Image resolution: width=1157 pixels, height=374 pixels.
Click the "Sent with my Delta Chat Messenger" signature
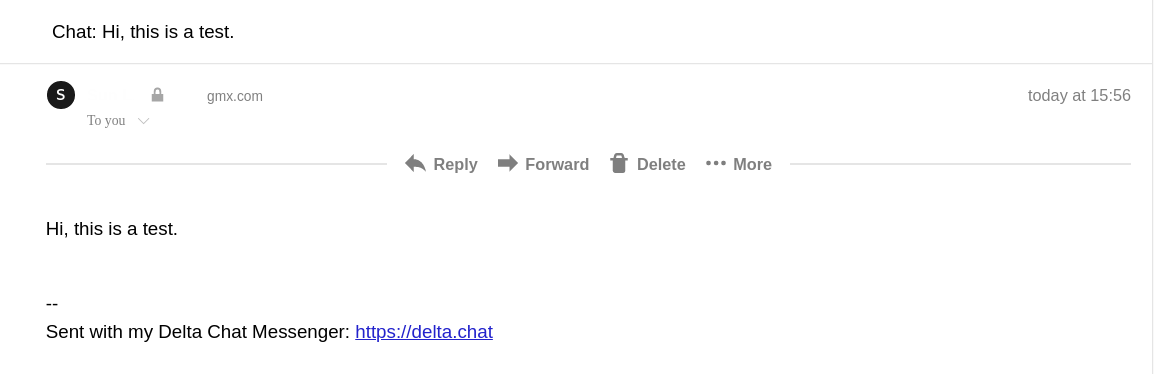pos(198,332)
